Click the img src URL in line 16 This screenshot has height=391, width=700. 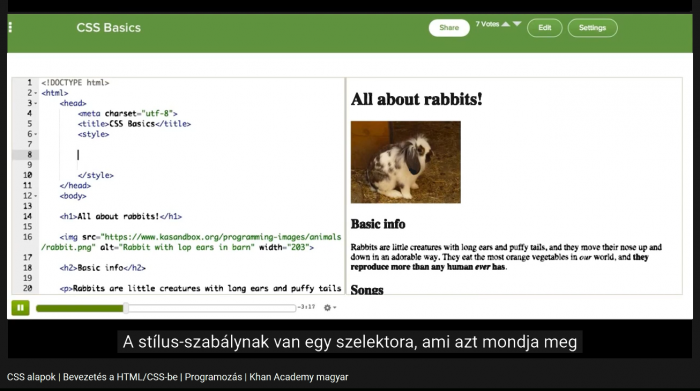(x=191, y=242)
